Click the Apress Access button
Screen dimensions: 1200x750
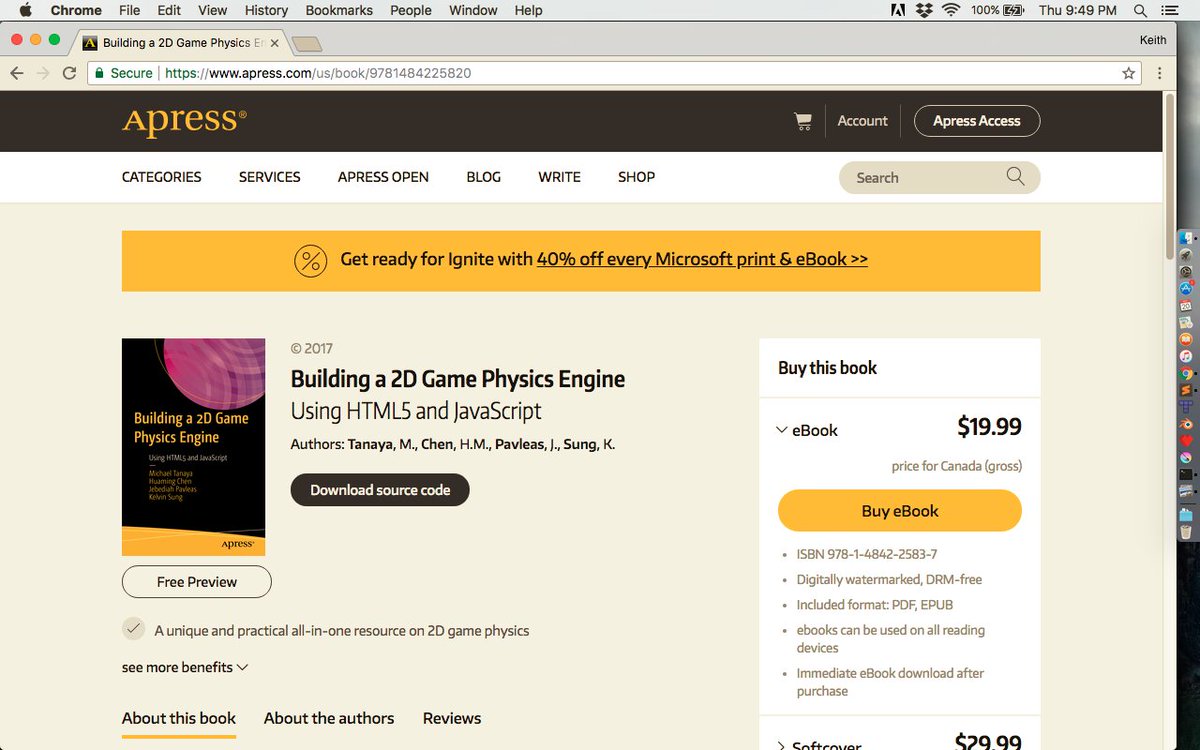coord(977,121)
